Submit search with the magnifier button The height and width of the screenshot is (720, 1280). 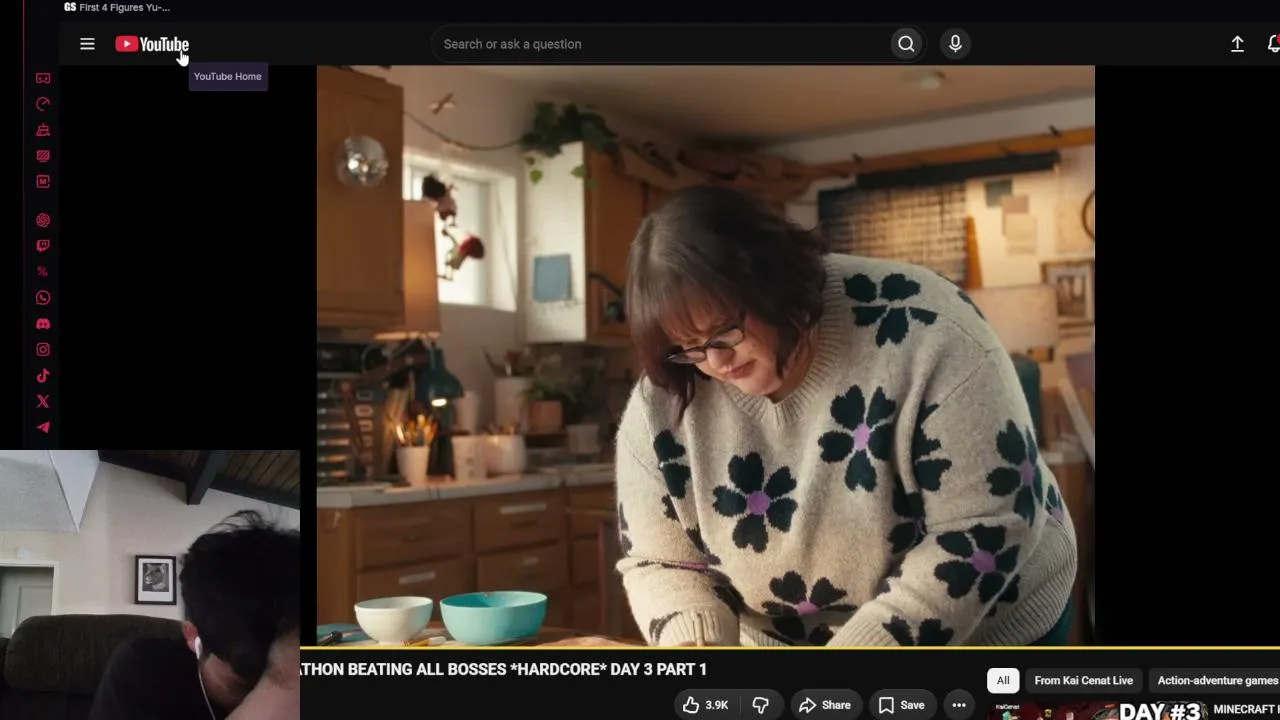(x=906, y=44)
